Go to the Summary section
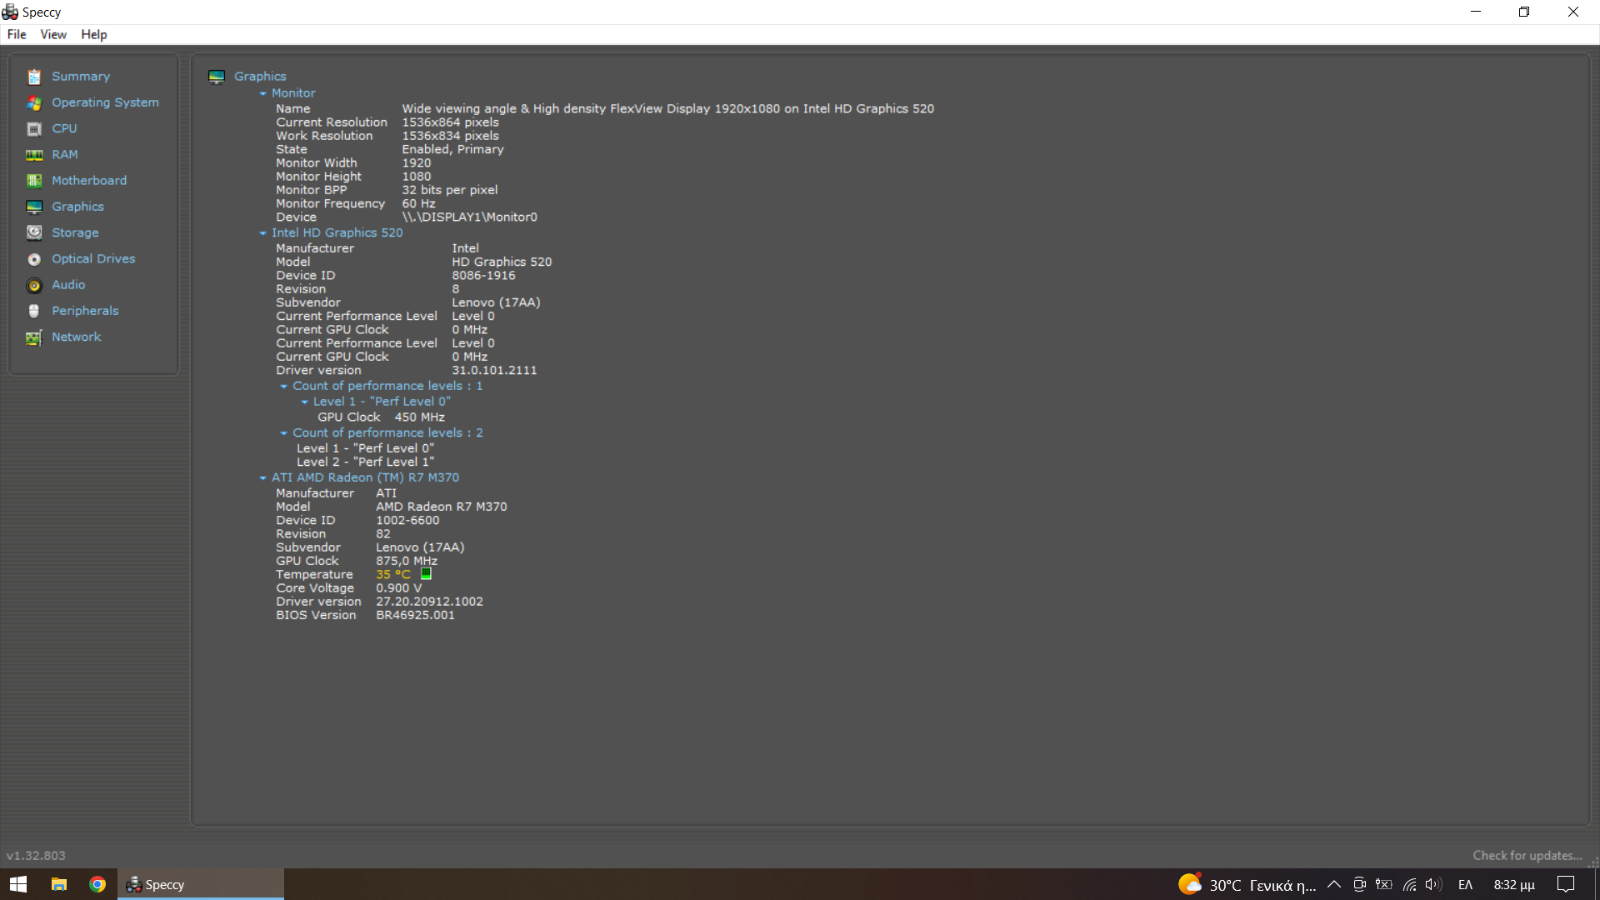 (81, 77)
